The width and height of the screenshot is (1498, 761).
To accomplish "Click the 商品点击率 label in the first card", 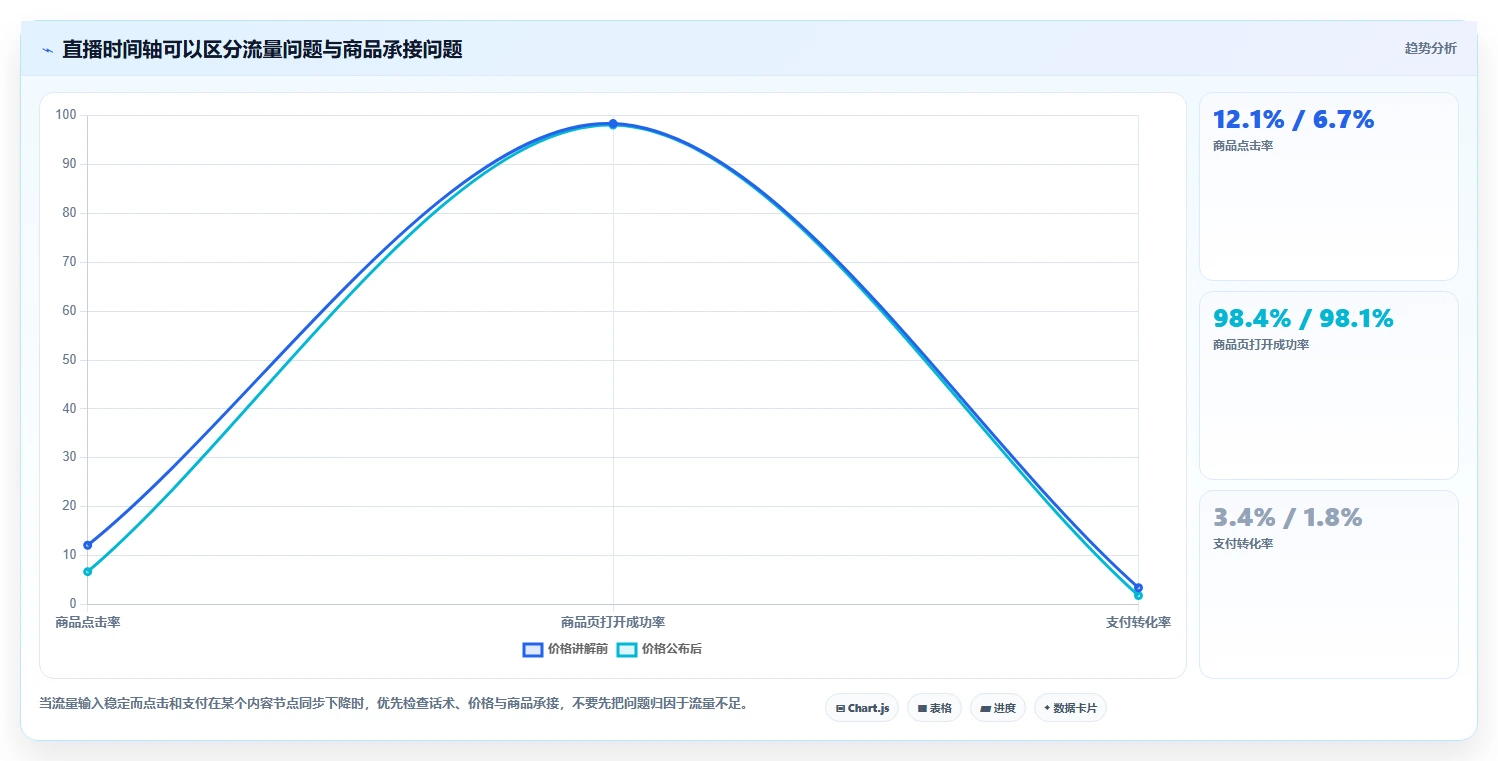I will point(1243,146).
